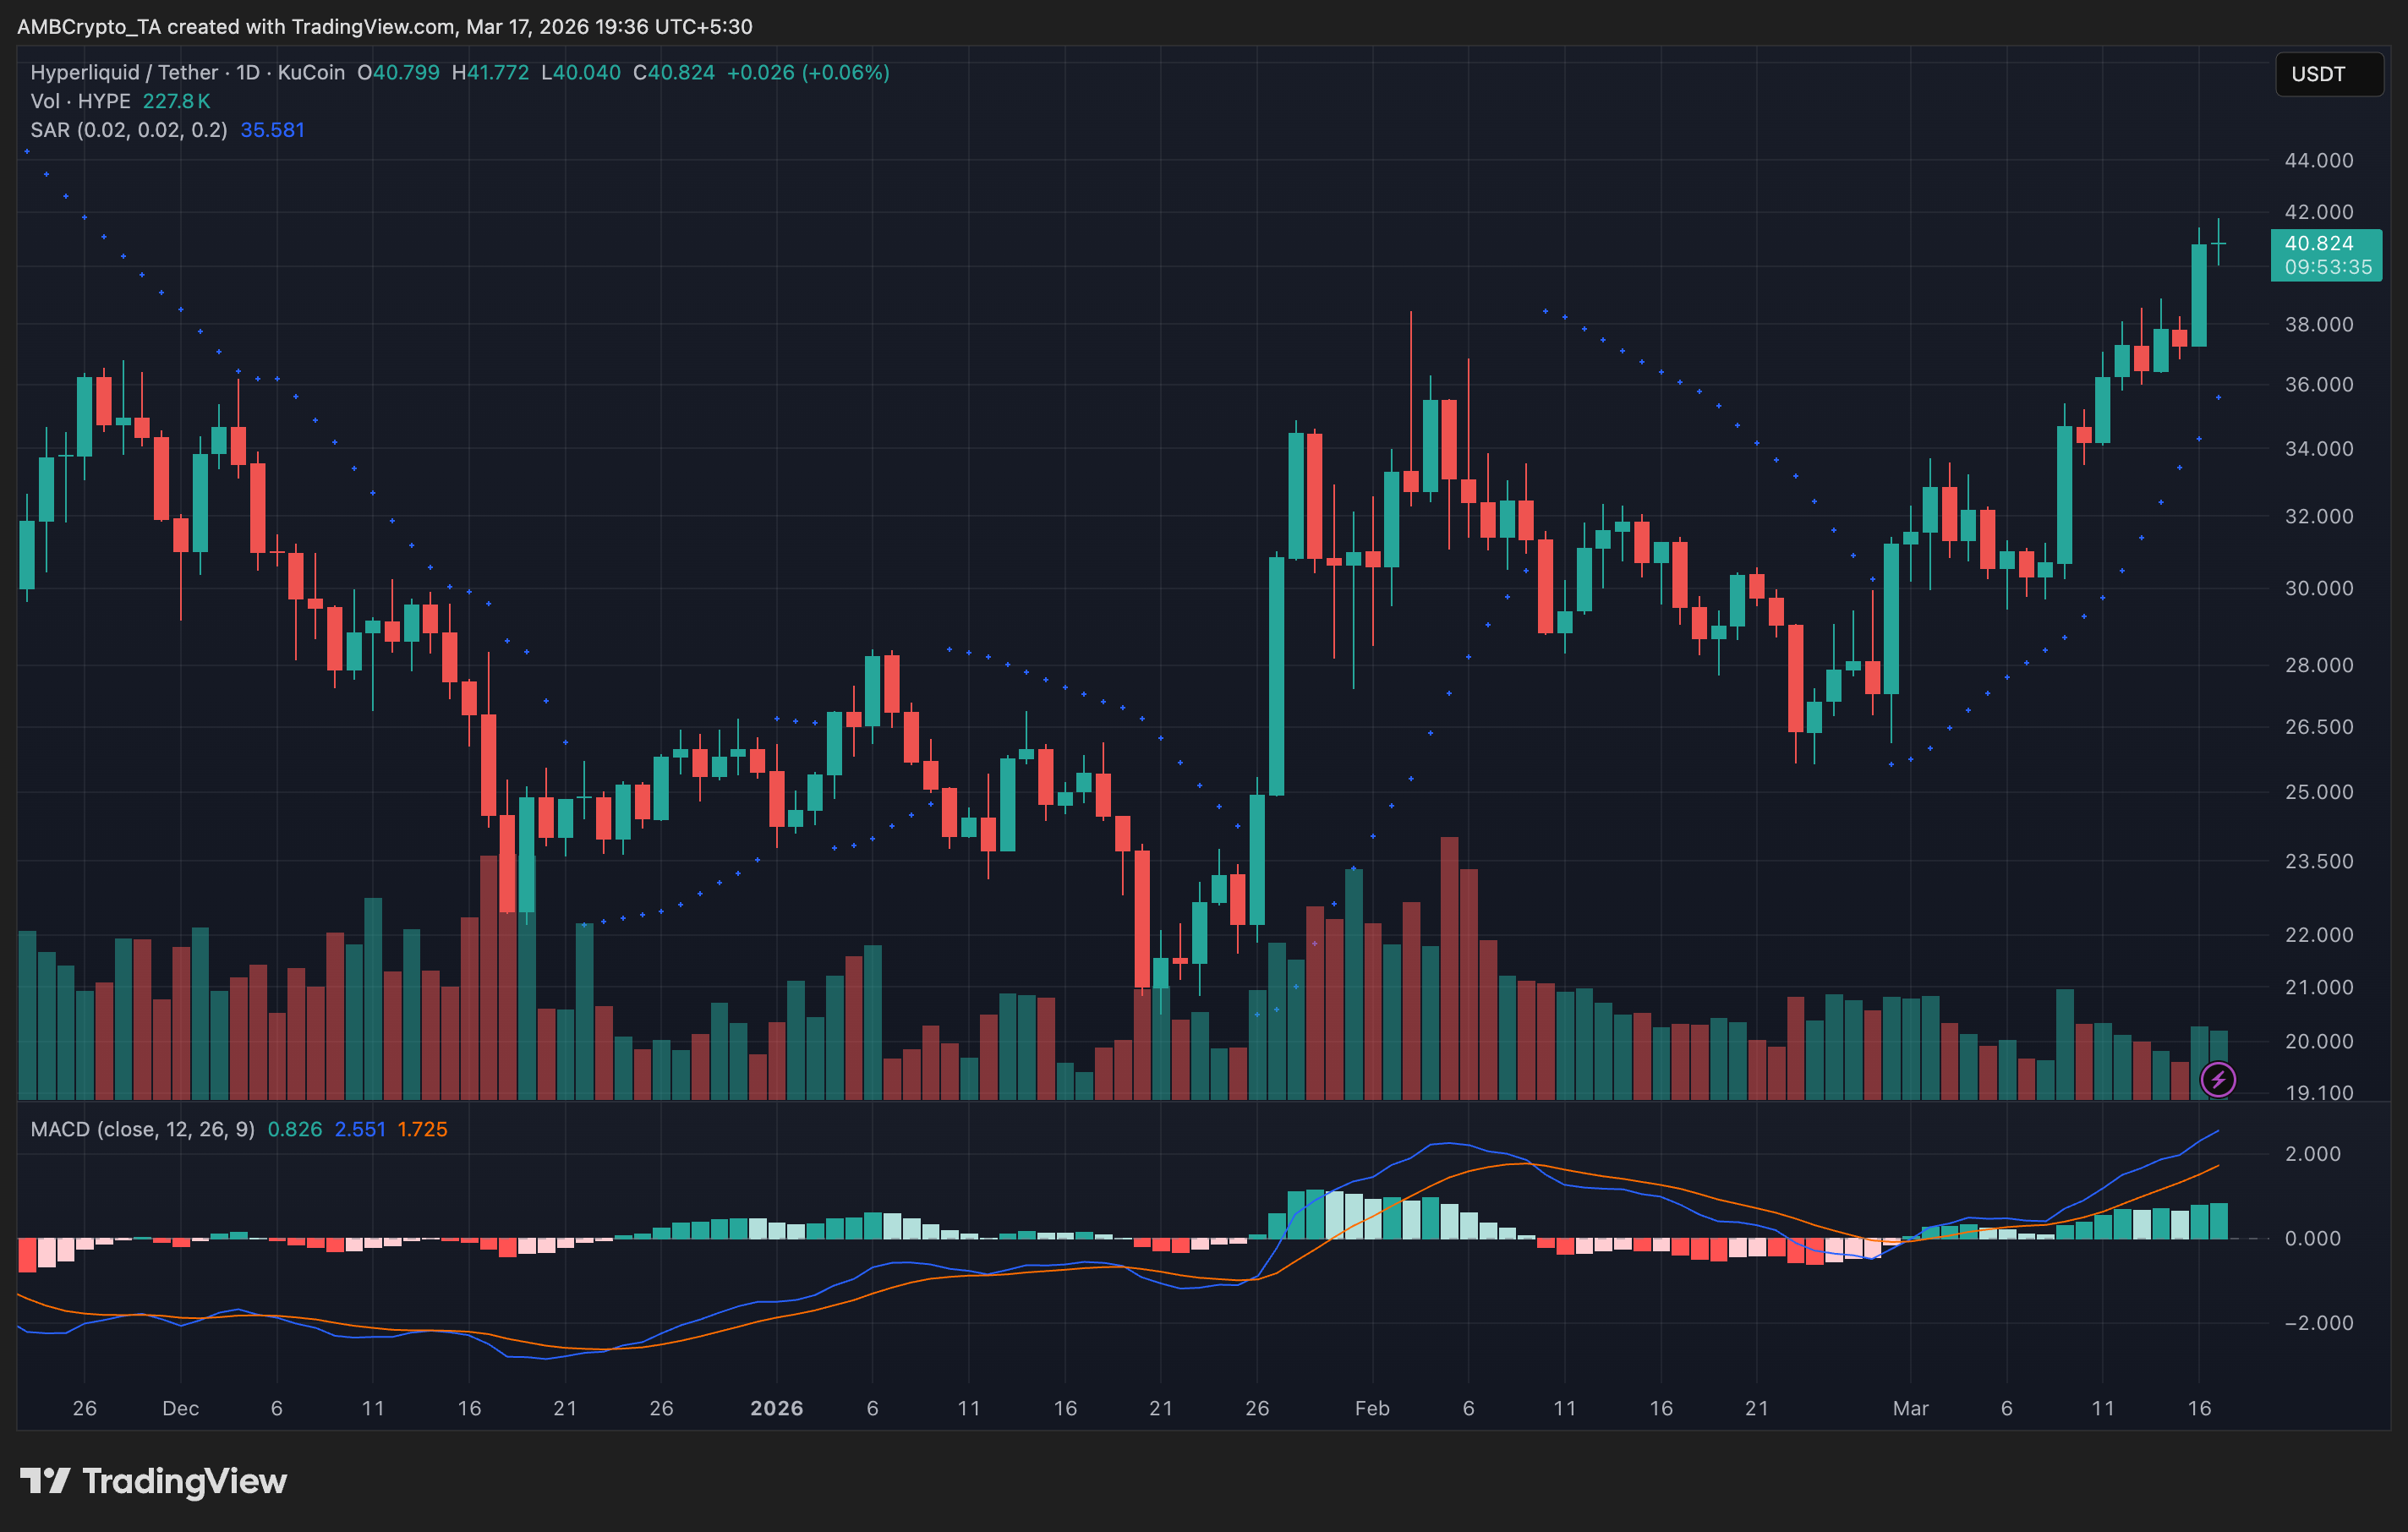
Task: Click the Vol · HYPE indicator legend
Action: (x=80, y=101)
